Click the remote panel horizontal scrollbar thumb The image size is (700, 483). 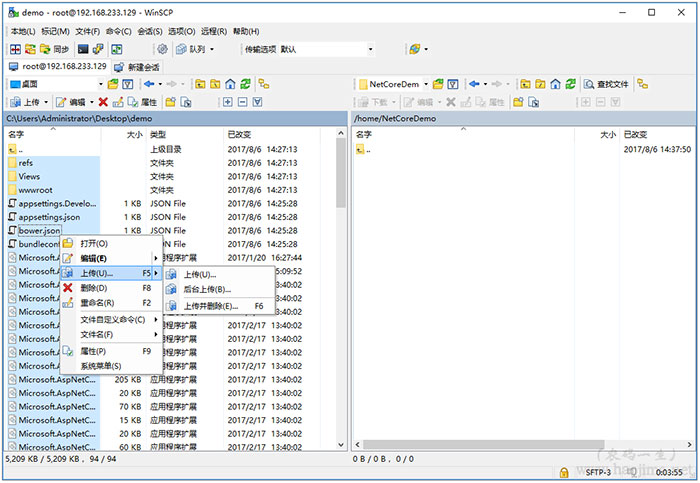[483, 445]
